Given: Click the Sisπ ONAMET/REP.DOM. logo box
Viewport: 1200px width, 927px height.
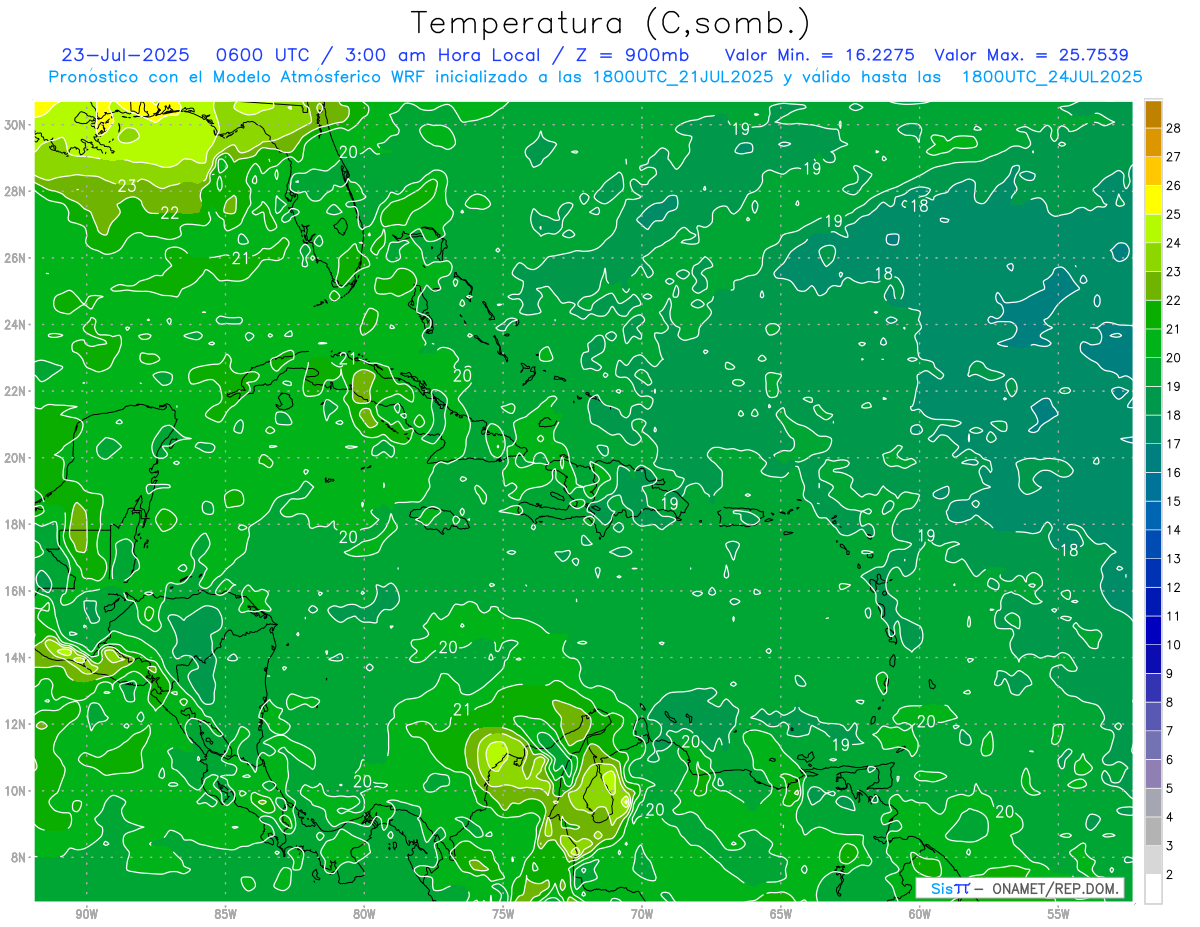Looking at the screenshot, I should tap(1019, 888).
